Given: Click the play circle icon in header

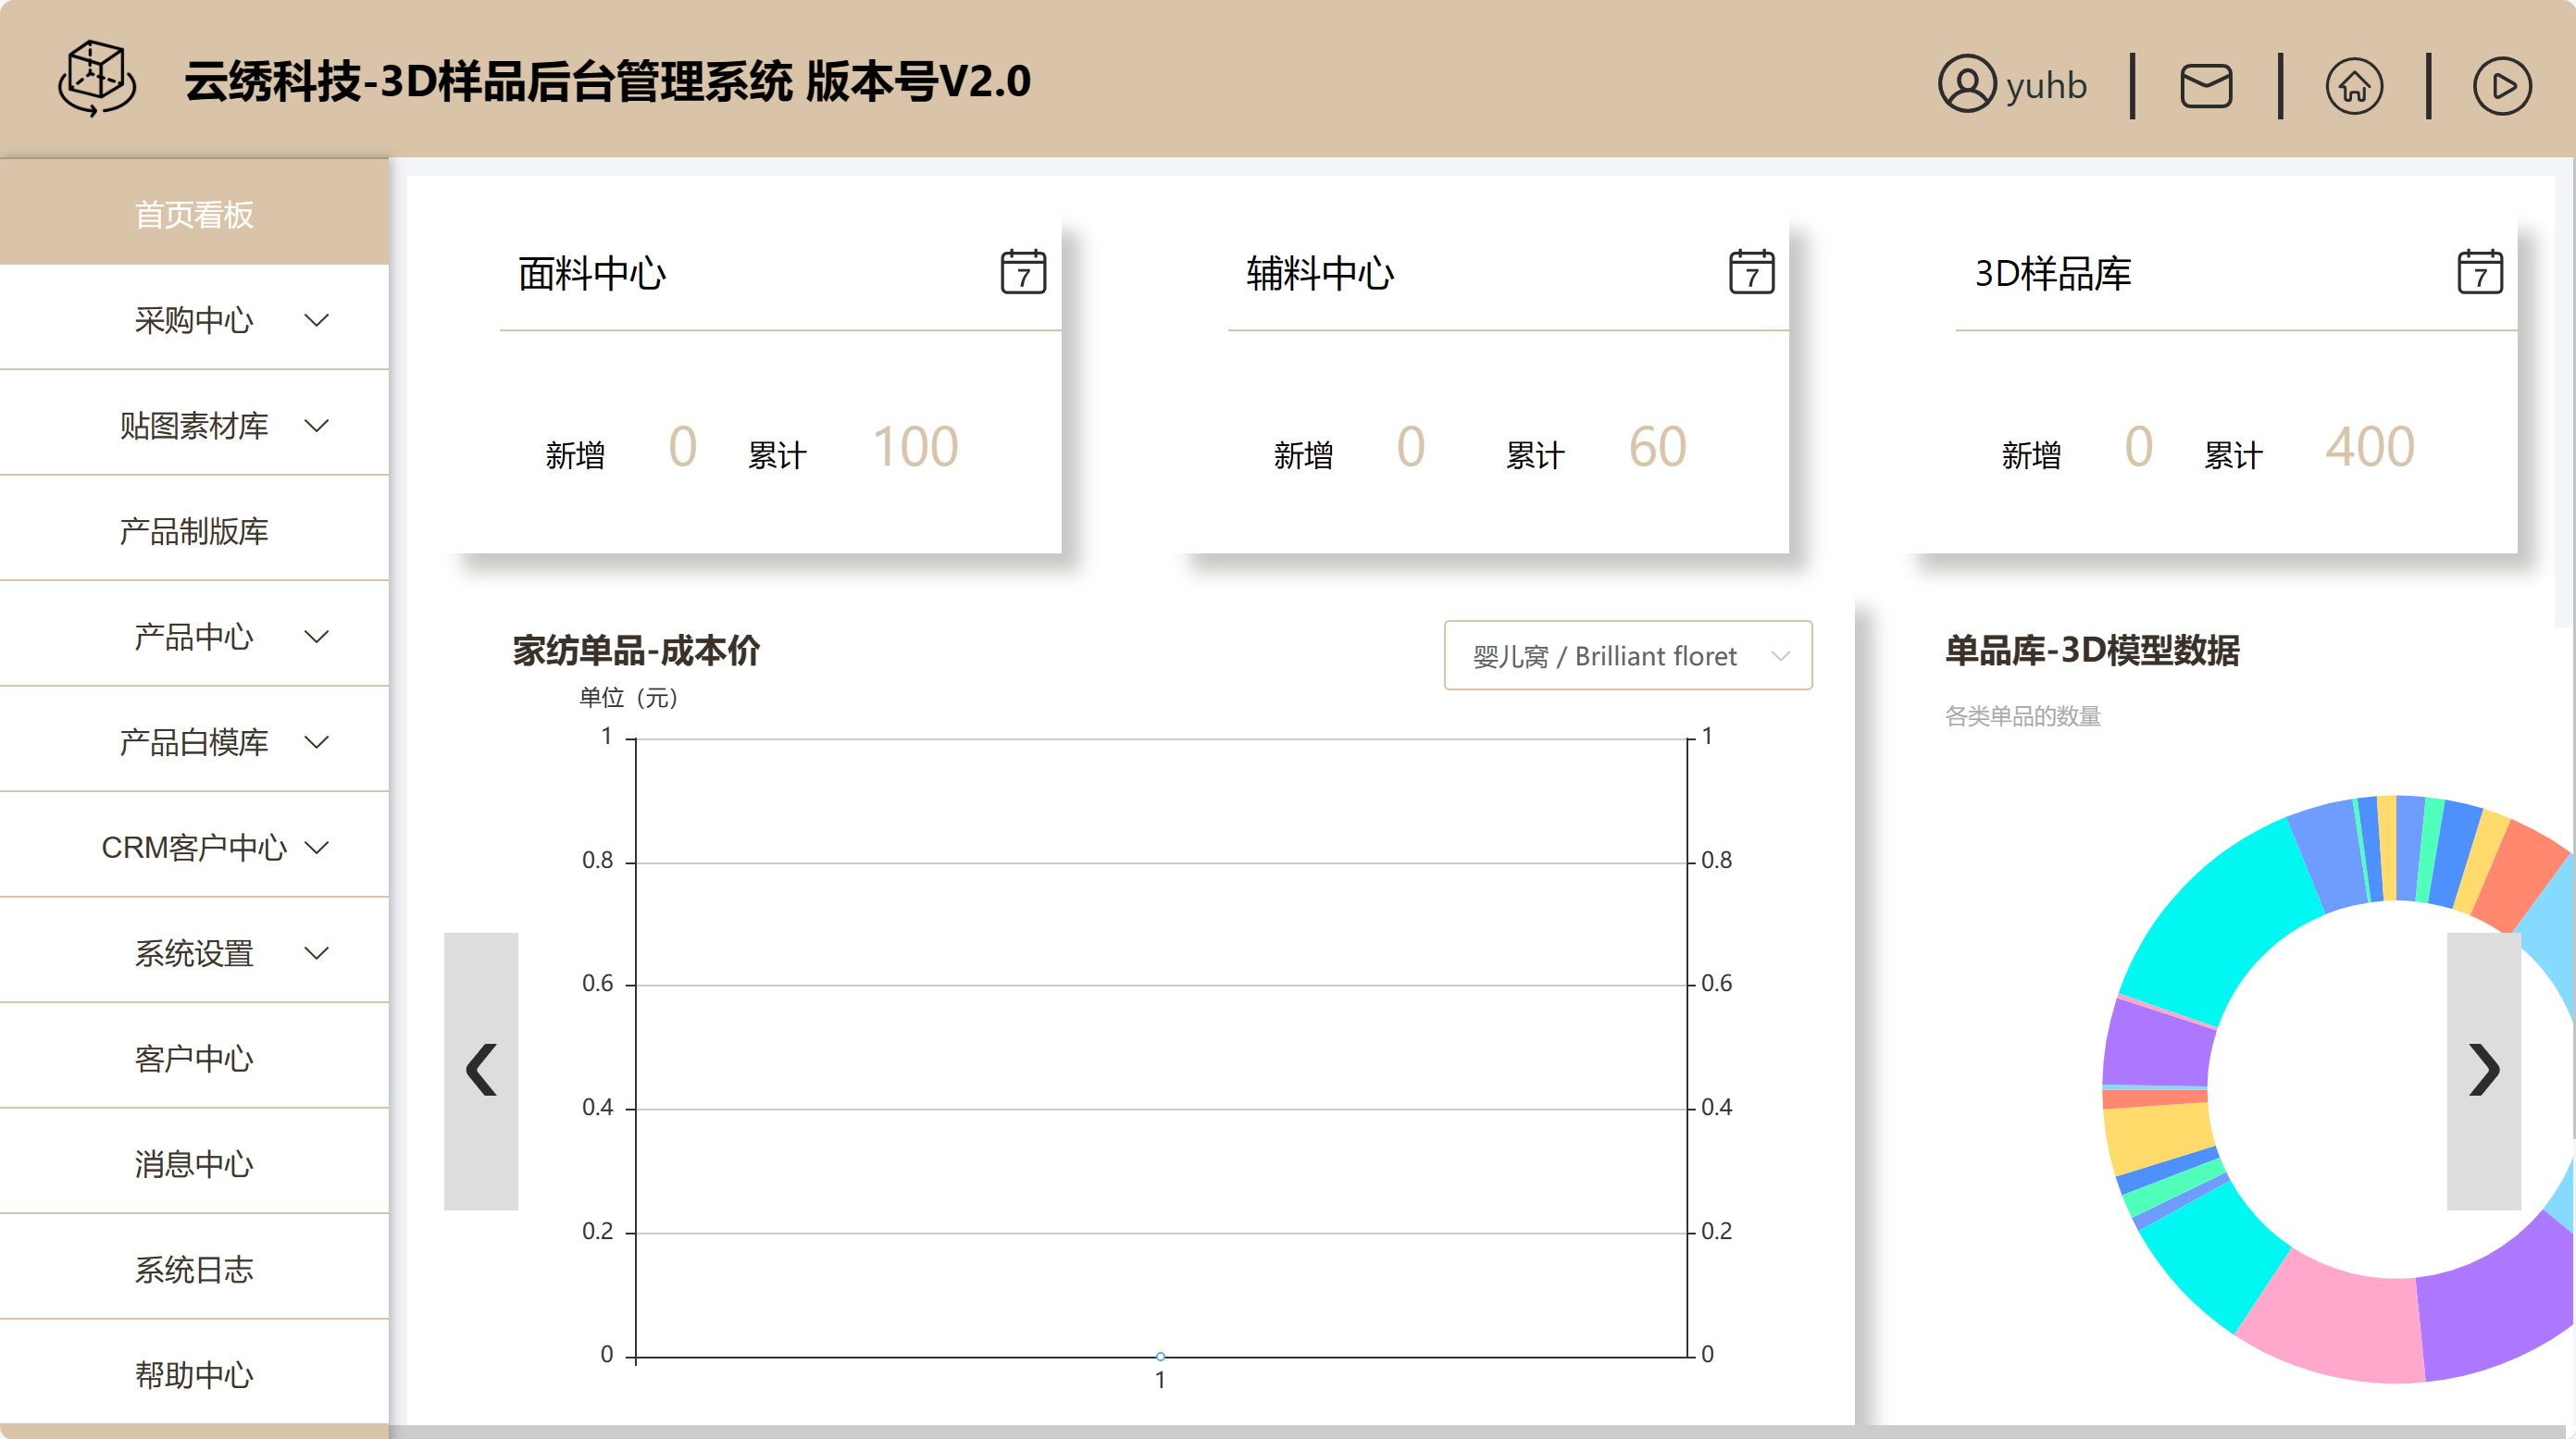Looking at the screenshot, I should [2501, 85].
